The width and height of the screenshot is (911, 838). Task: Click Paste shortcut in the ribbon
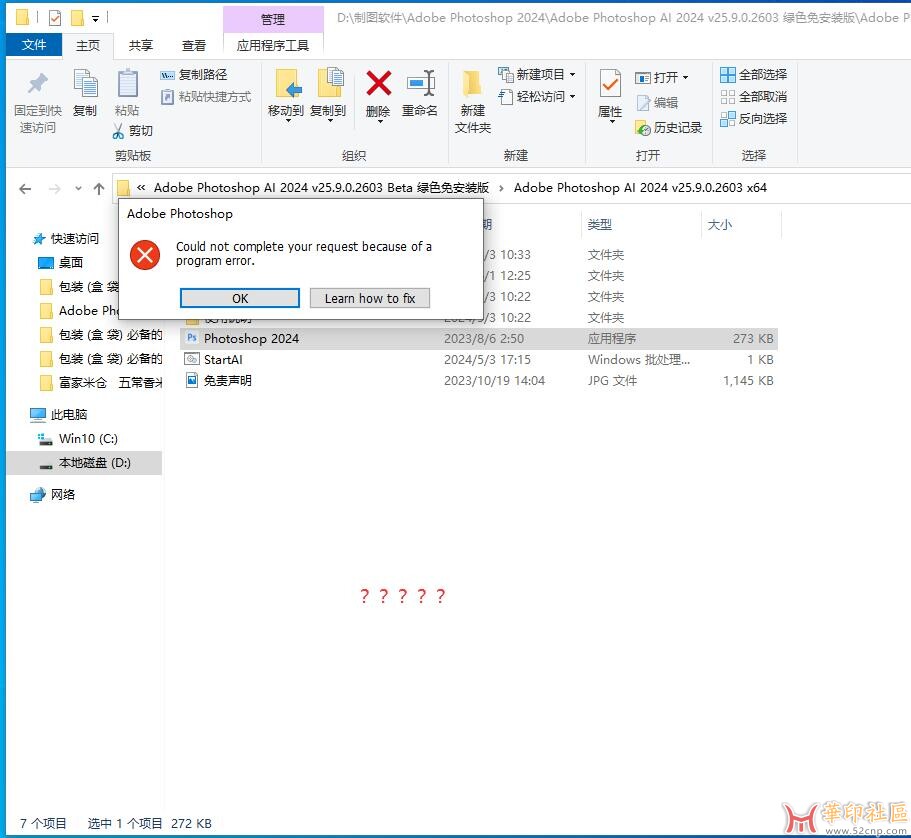(206, 96)
